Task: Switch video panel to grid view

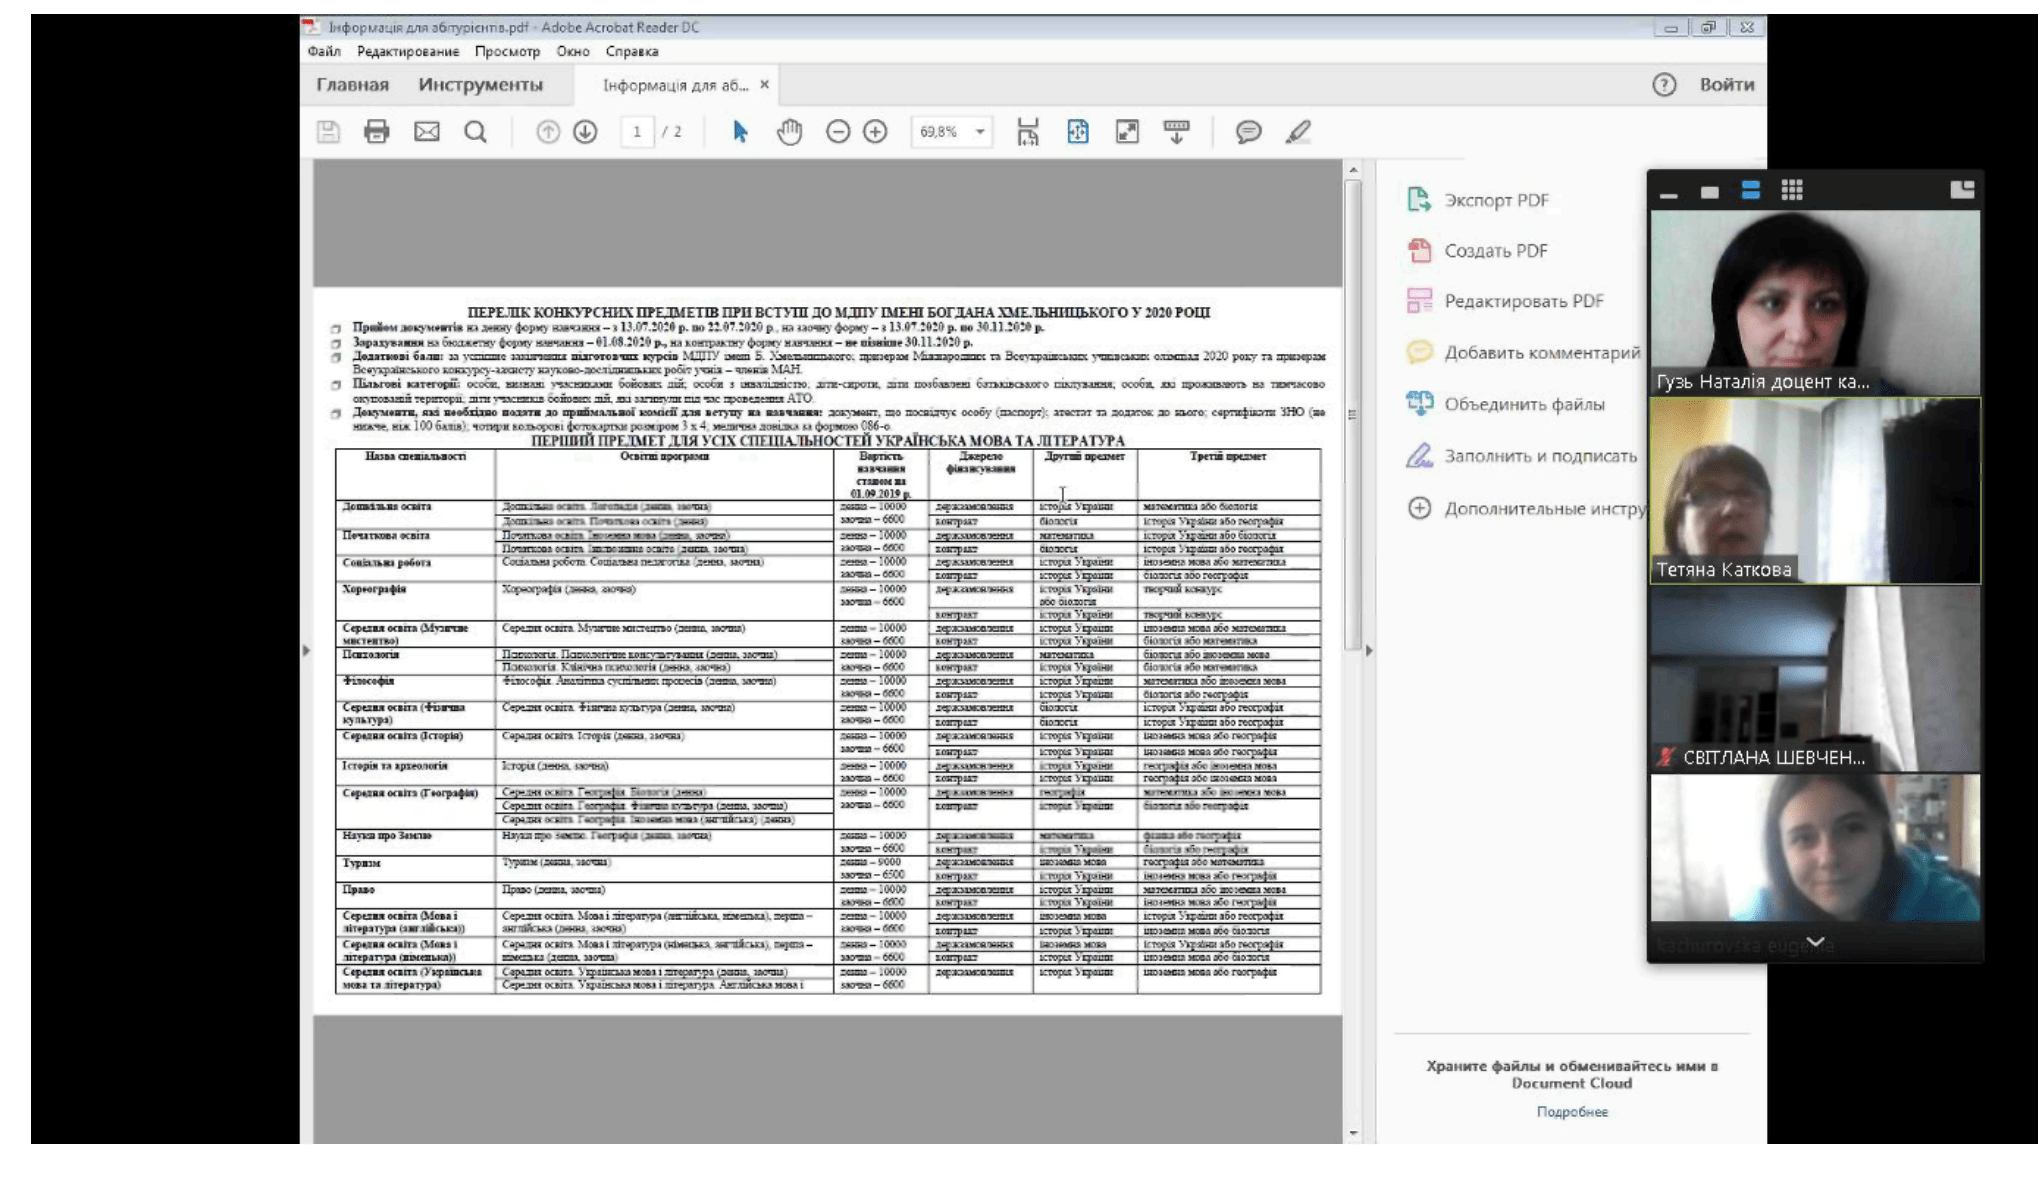Action: pyautogui.click(x=1792, y=191)
